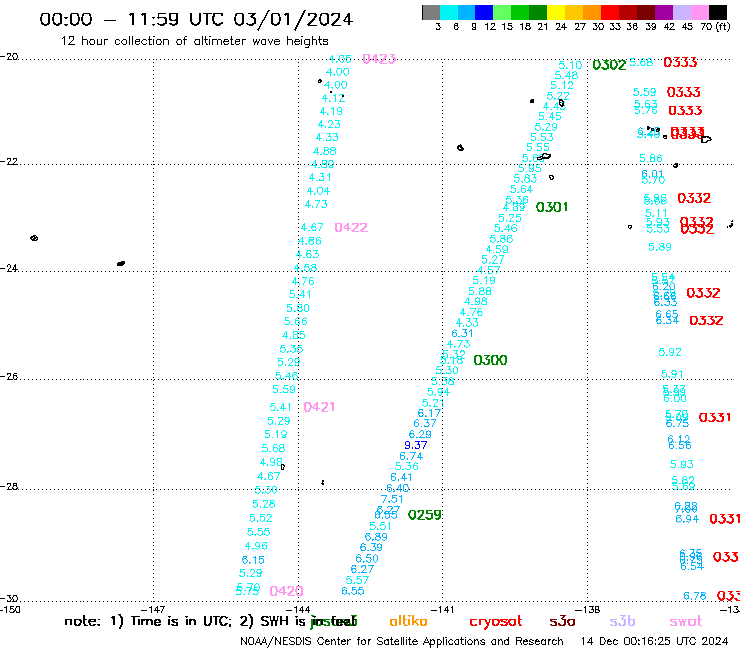This screenshot has width=740, height=650.
Task: Click the 4.96 wave height value
Action: tap(256, 546)
